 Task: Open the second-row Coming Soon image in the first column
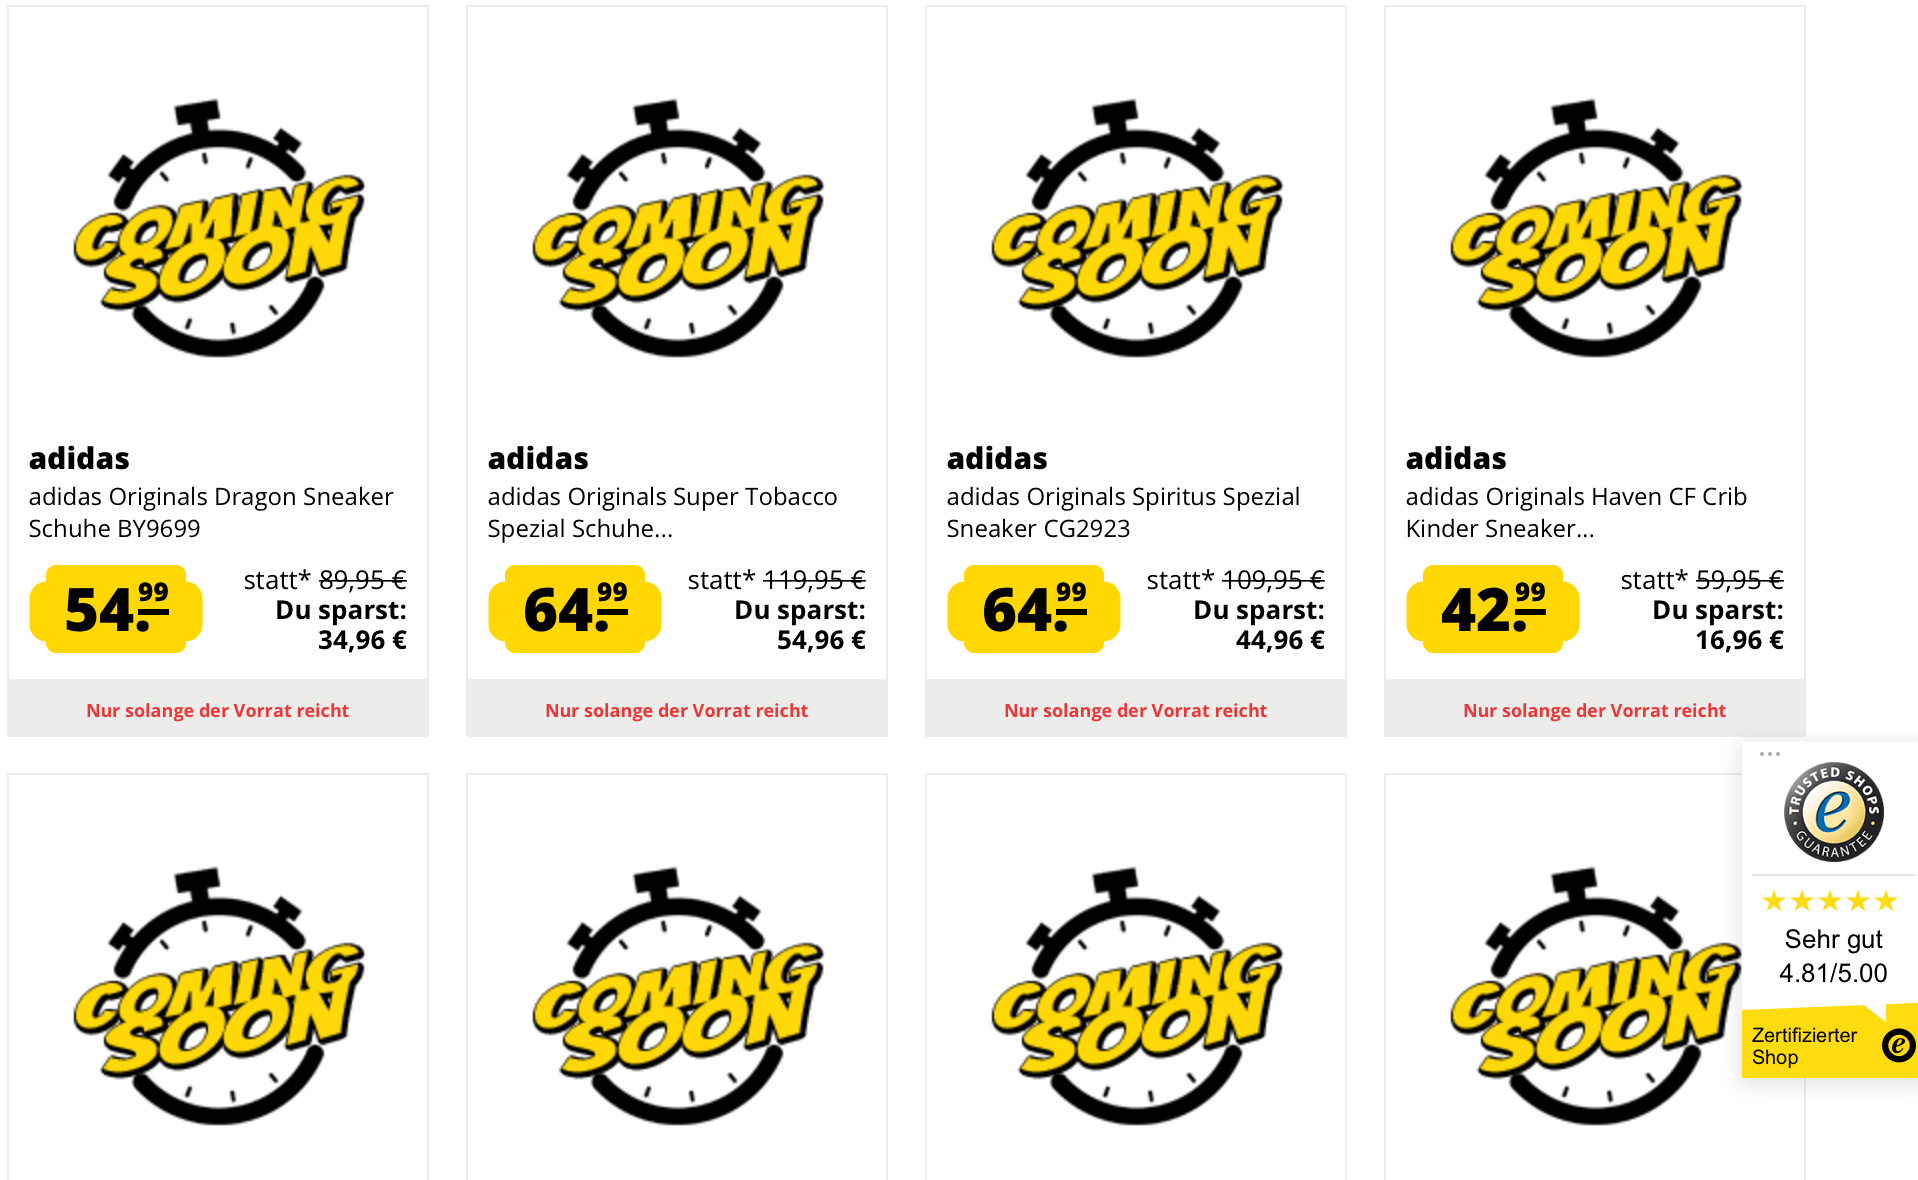tap(218, 996)
